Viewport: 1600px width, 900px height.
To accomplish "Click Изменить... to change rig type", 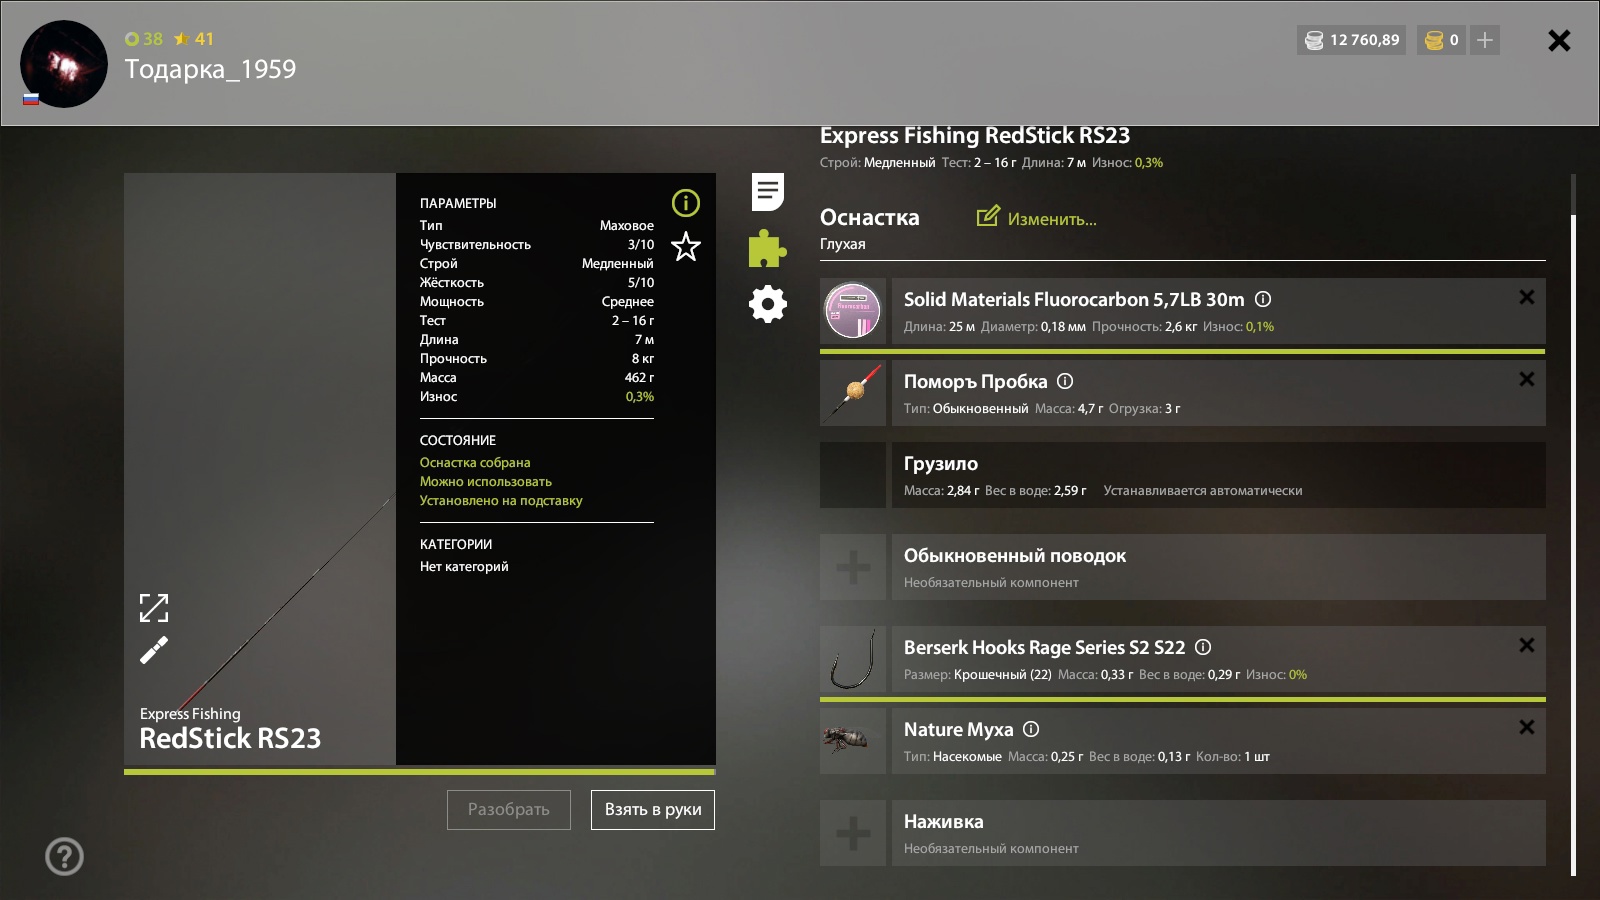I will click(x=1037, y=218).
